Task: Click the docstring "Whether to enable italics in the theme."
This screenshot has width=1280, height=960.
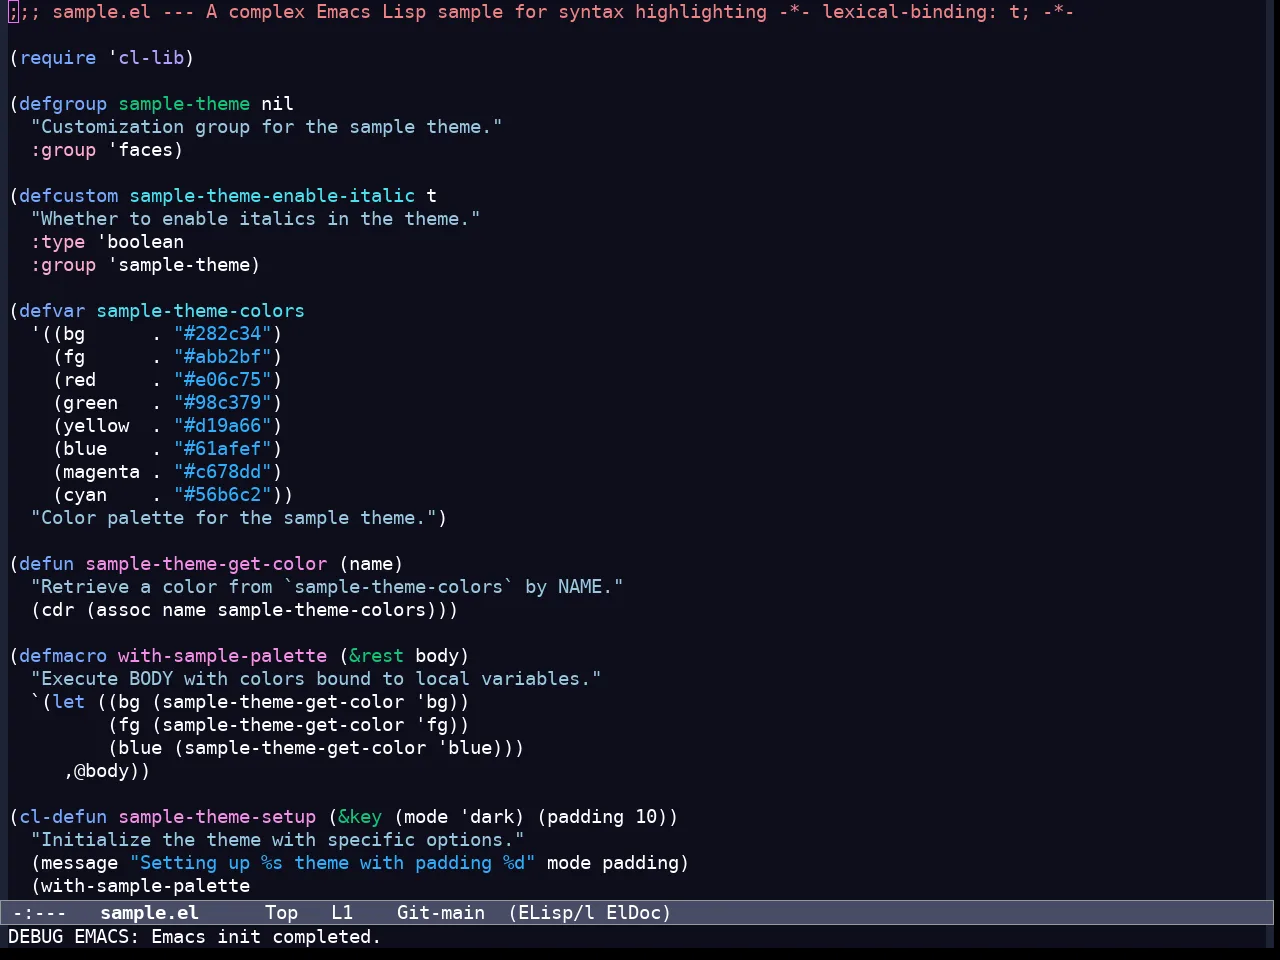Action: point(255,218)
